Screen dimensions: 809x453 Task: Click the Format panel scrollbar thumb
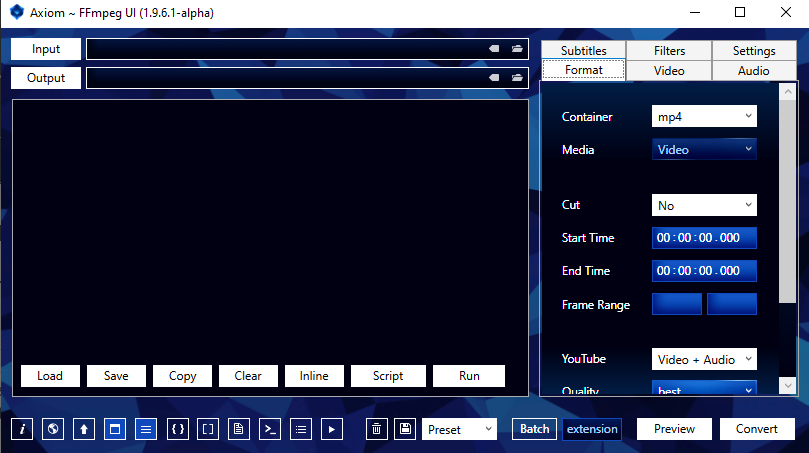click(x=788, y=201)
